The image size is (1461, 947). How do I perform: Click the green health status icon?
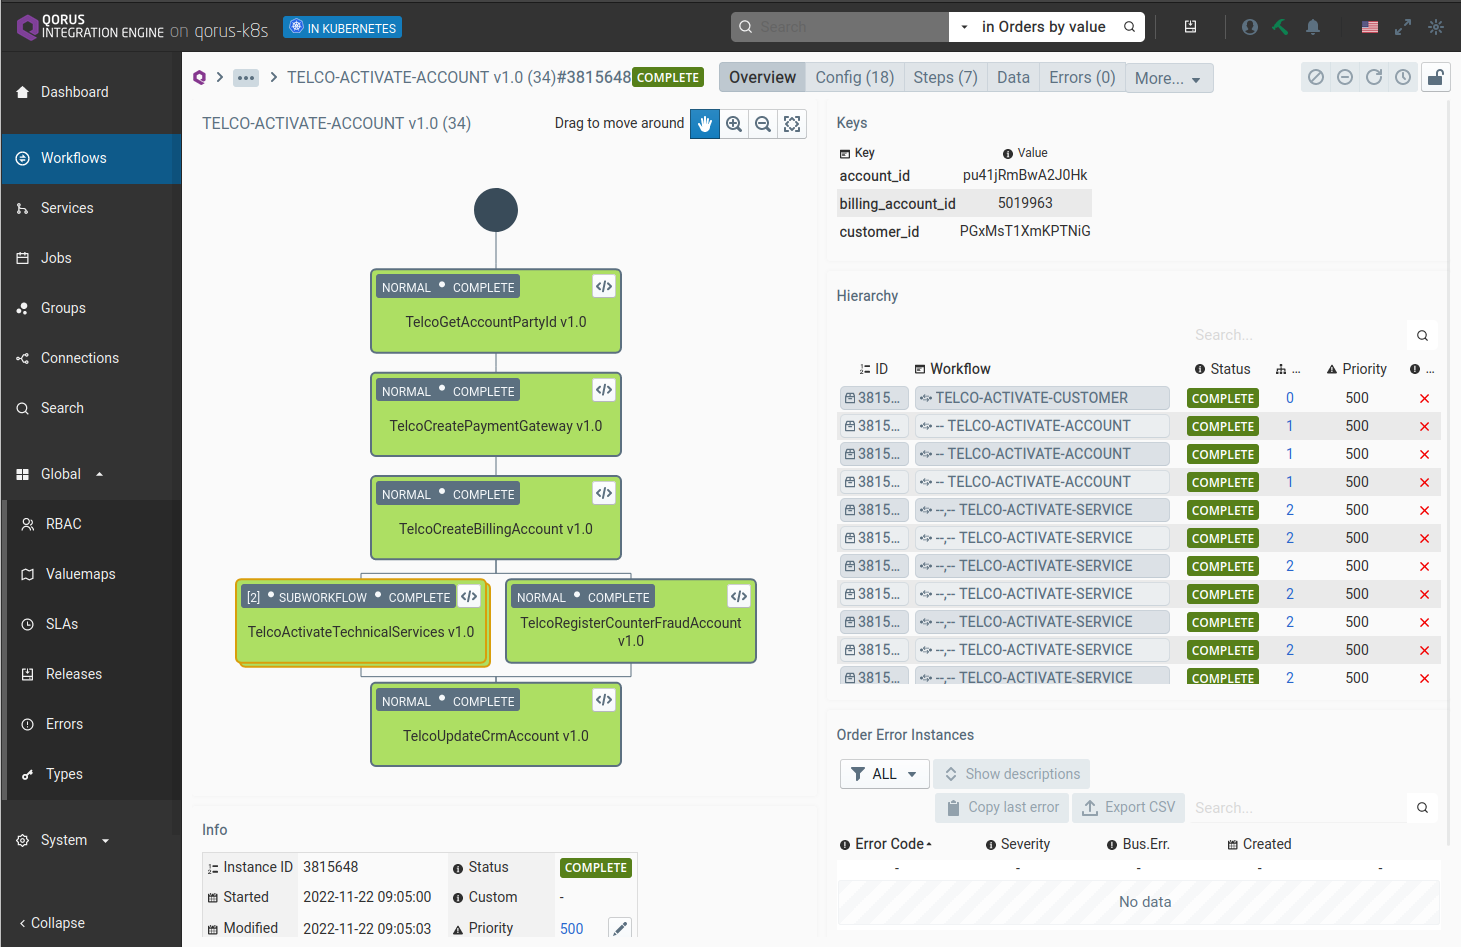(1281, 27)
